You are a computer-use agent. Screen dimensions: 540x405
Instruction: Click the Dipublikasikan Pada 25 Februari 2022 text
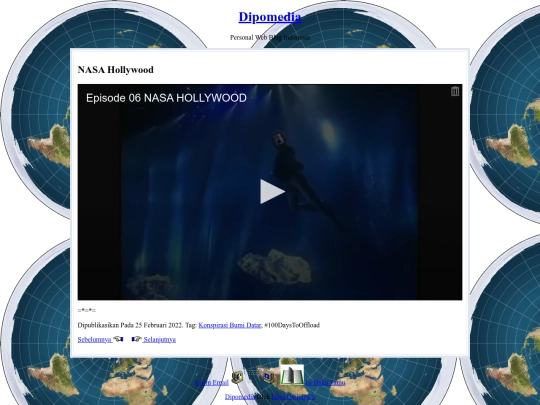coord(130,325)
